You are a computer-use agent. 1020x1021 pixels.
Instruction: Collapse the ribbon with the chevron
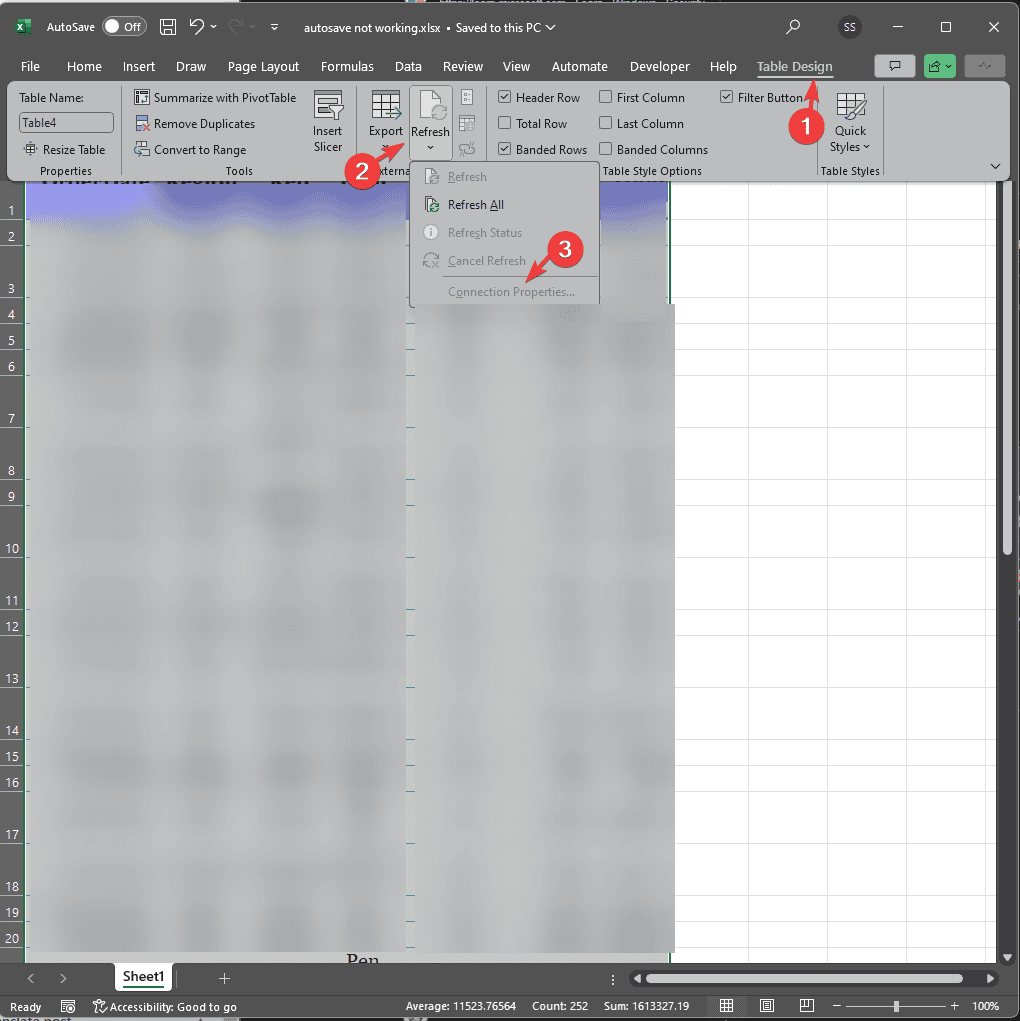[995, 167]
